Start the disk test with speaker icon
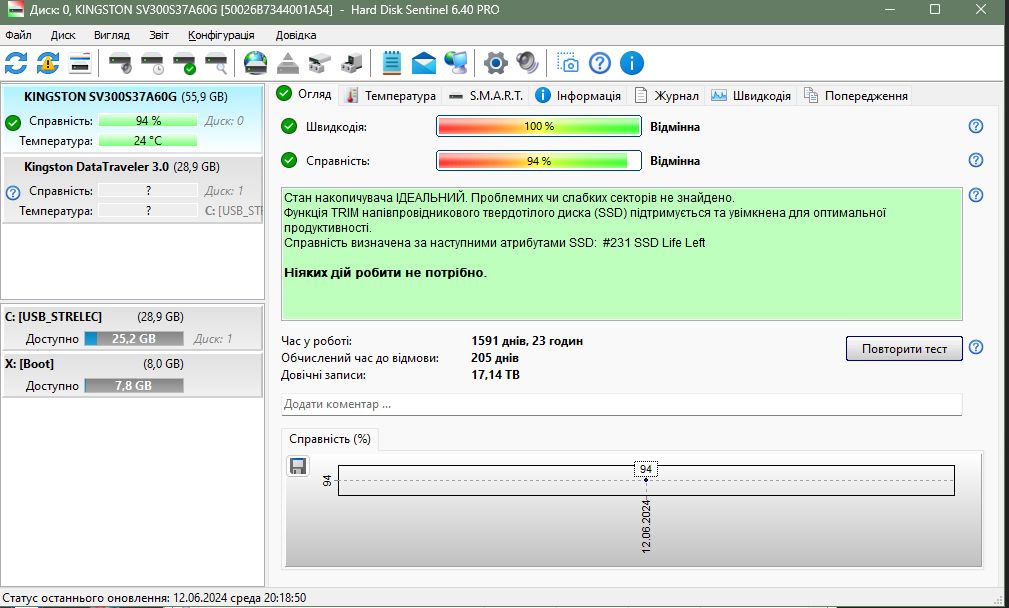 [x=120, y=63]
